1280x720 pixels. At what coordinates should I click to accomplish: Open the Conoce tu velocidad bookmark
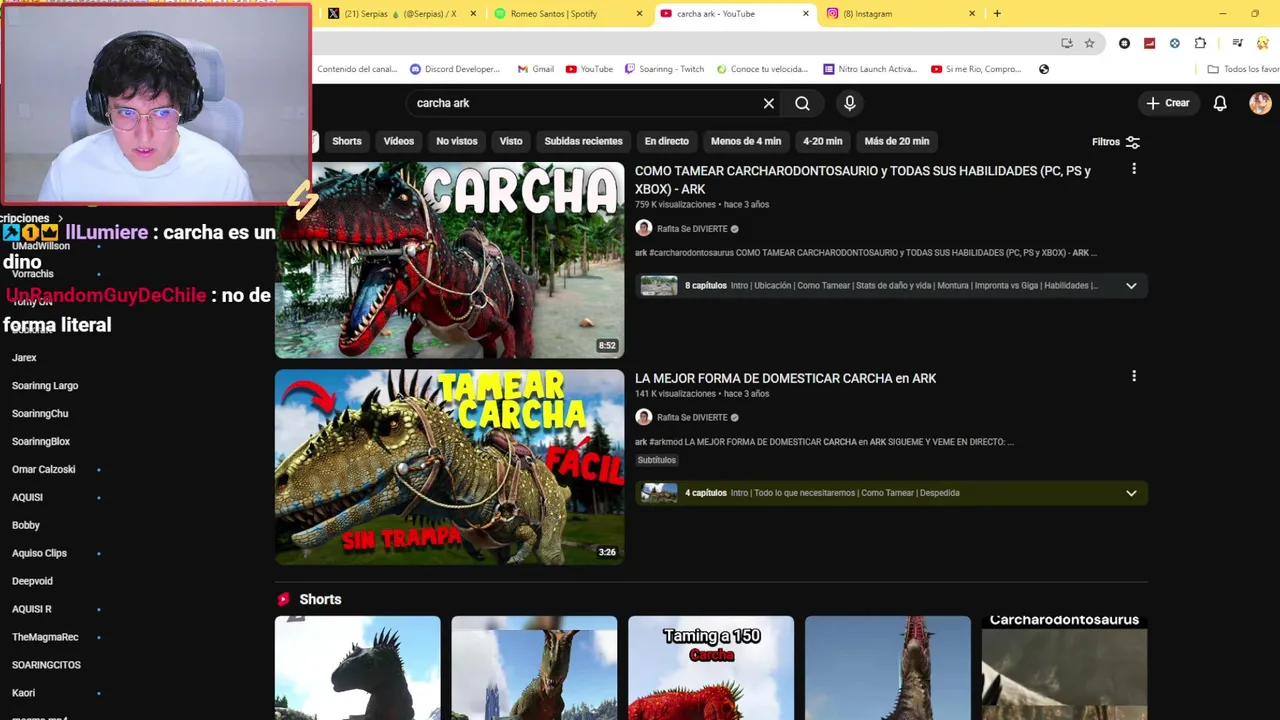(761, 69)
